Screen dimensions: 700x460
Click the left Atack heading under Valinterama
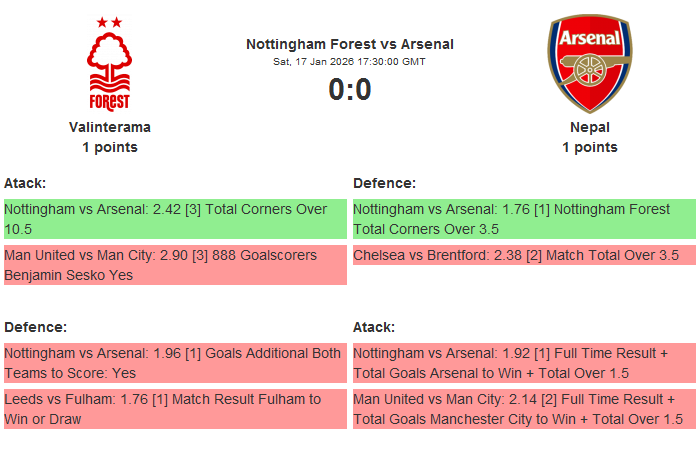[25, 183]
